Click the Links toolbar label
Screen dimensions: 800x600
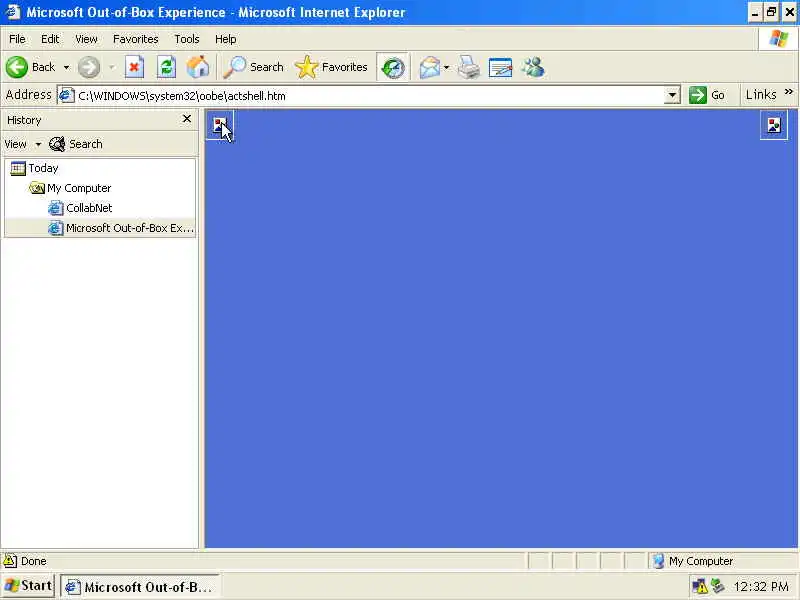tap(761, 95)
